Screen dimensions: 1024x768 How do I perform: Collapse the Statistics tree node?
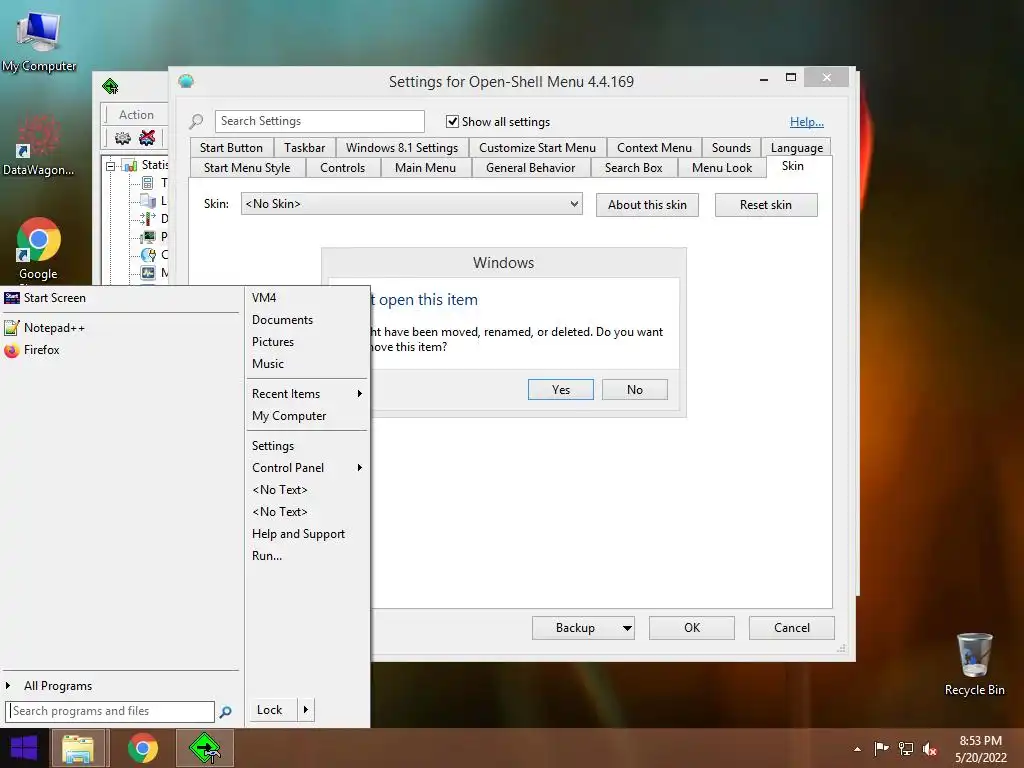111,166
